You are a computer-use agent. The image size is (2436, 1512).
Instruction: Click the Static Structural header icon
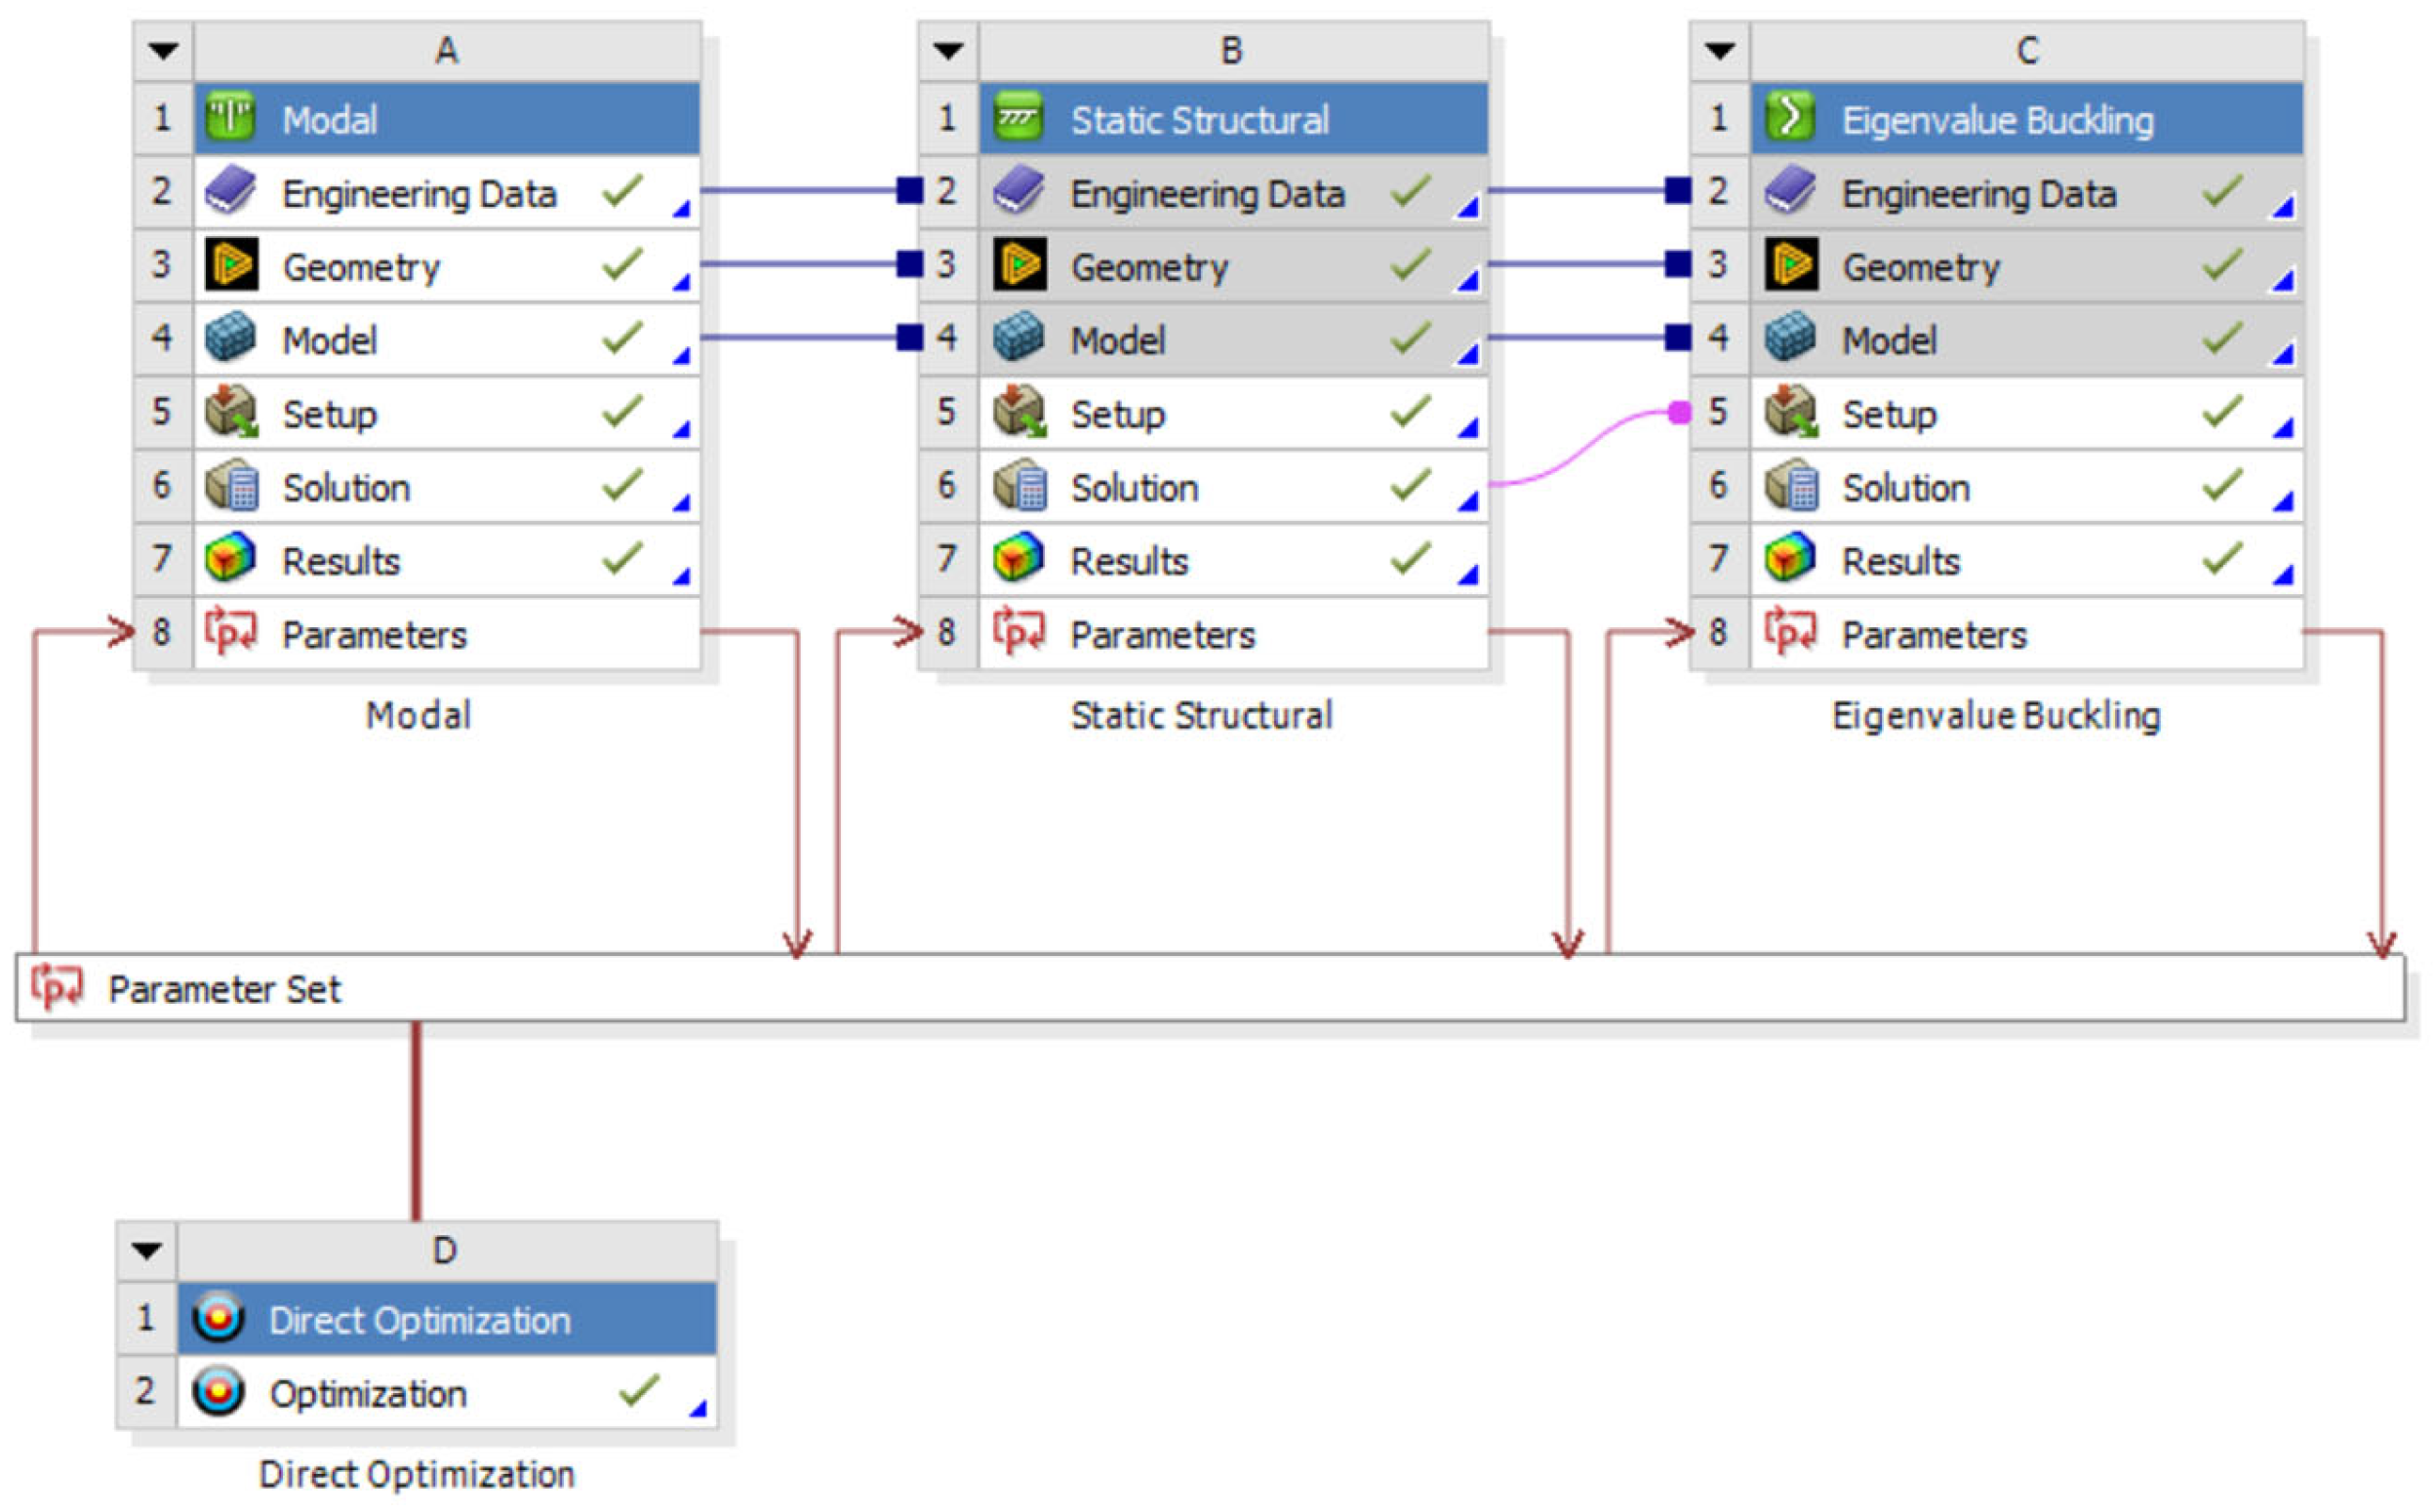(x=1018, y=118)
